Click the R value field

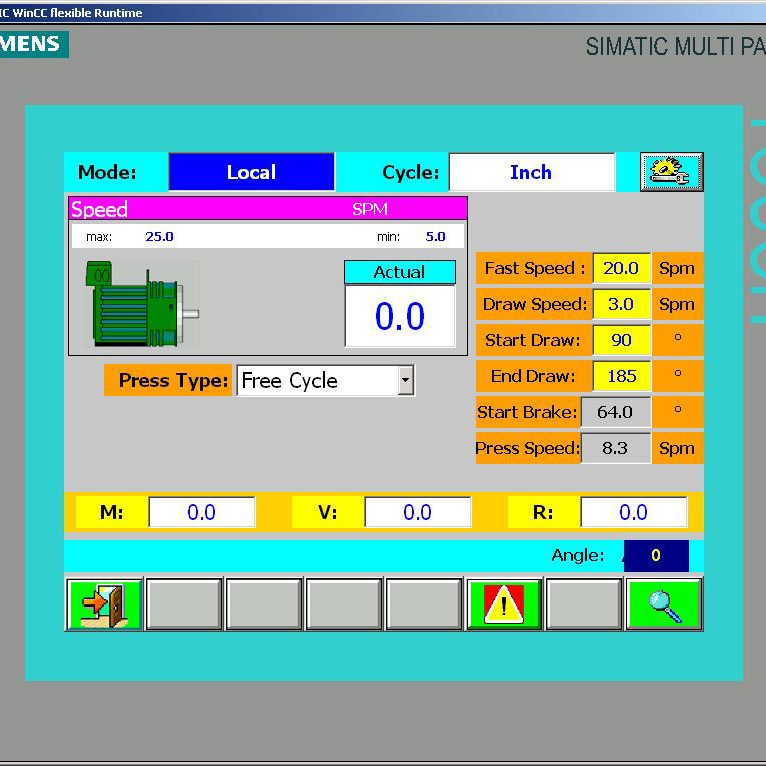point(634,512)
